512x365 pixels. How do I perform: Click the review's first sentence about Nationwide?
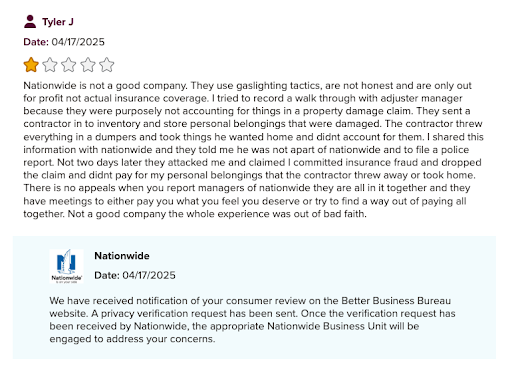click(x=105, y=86)
